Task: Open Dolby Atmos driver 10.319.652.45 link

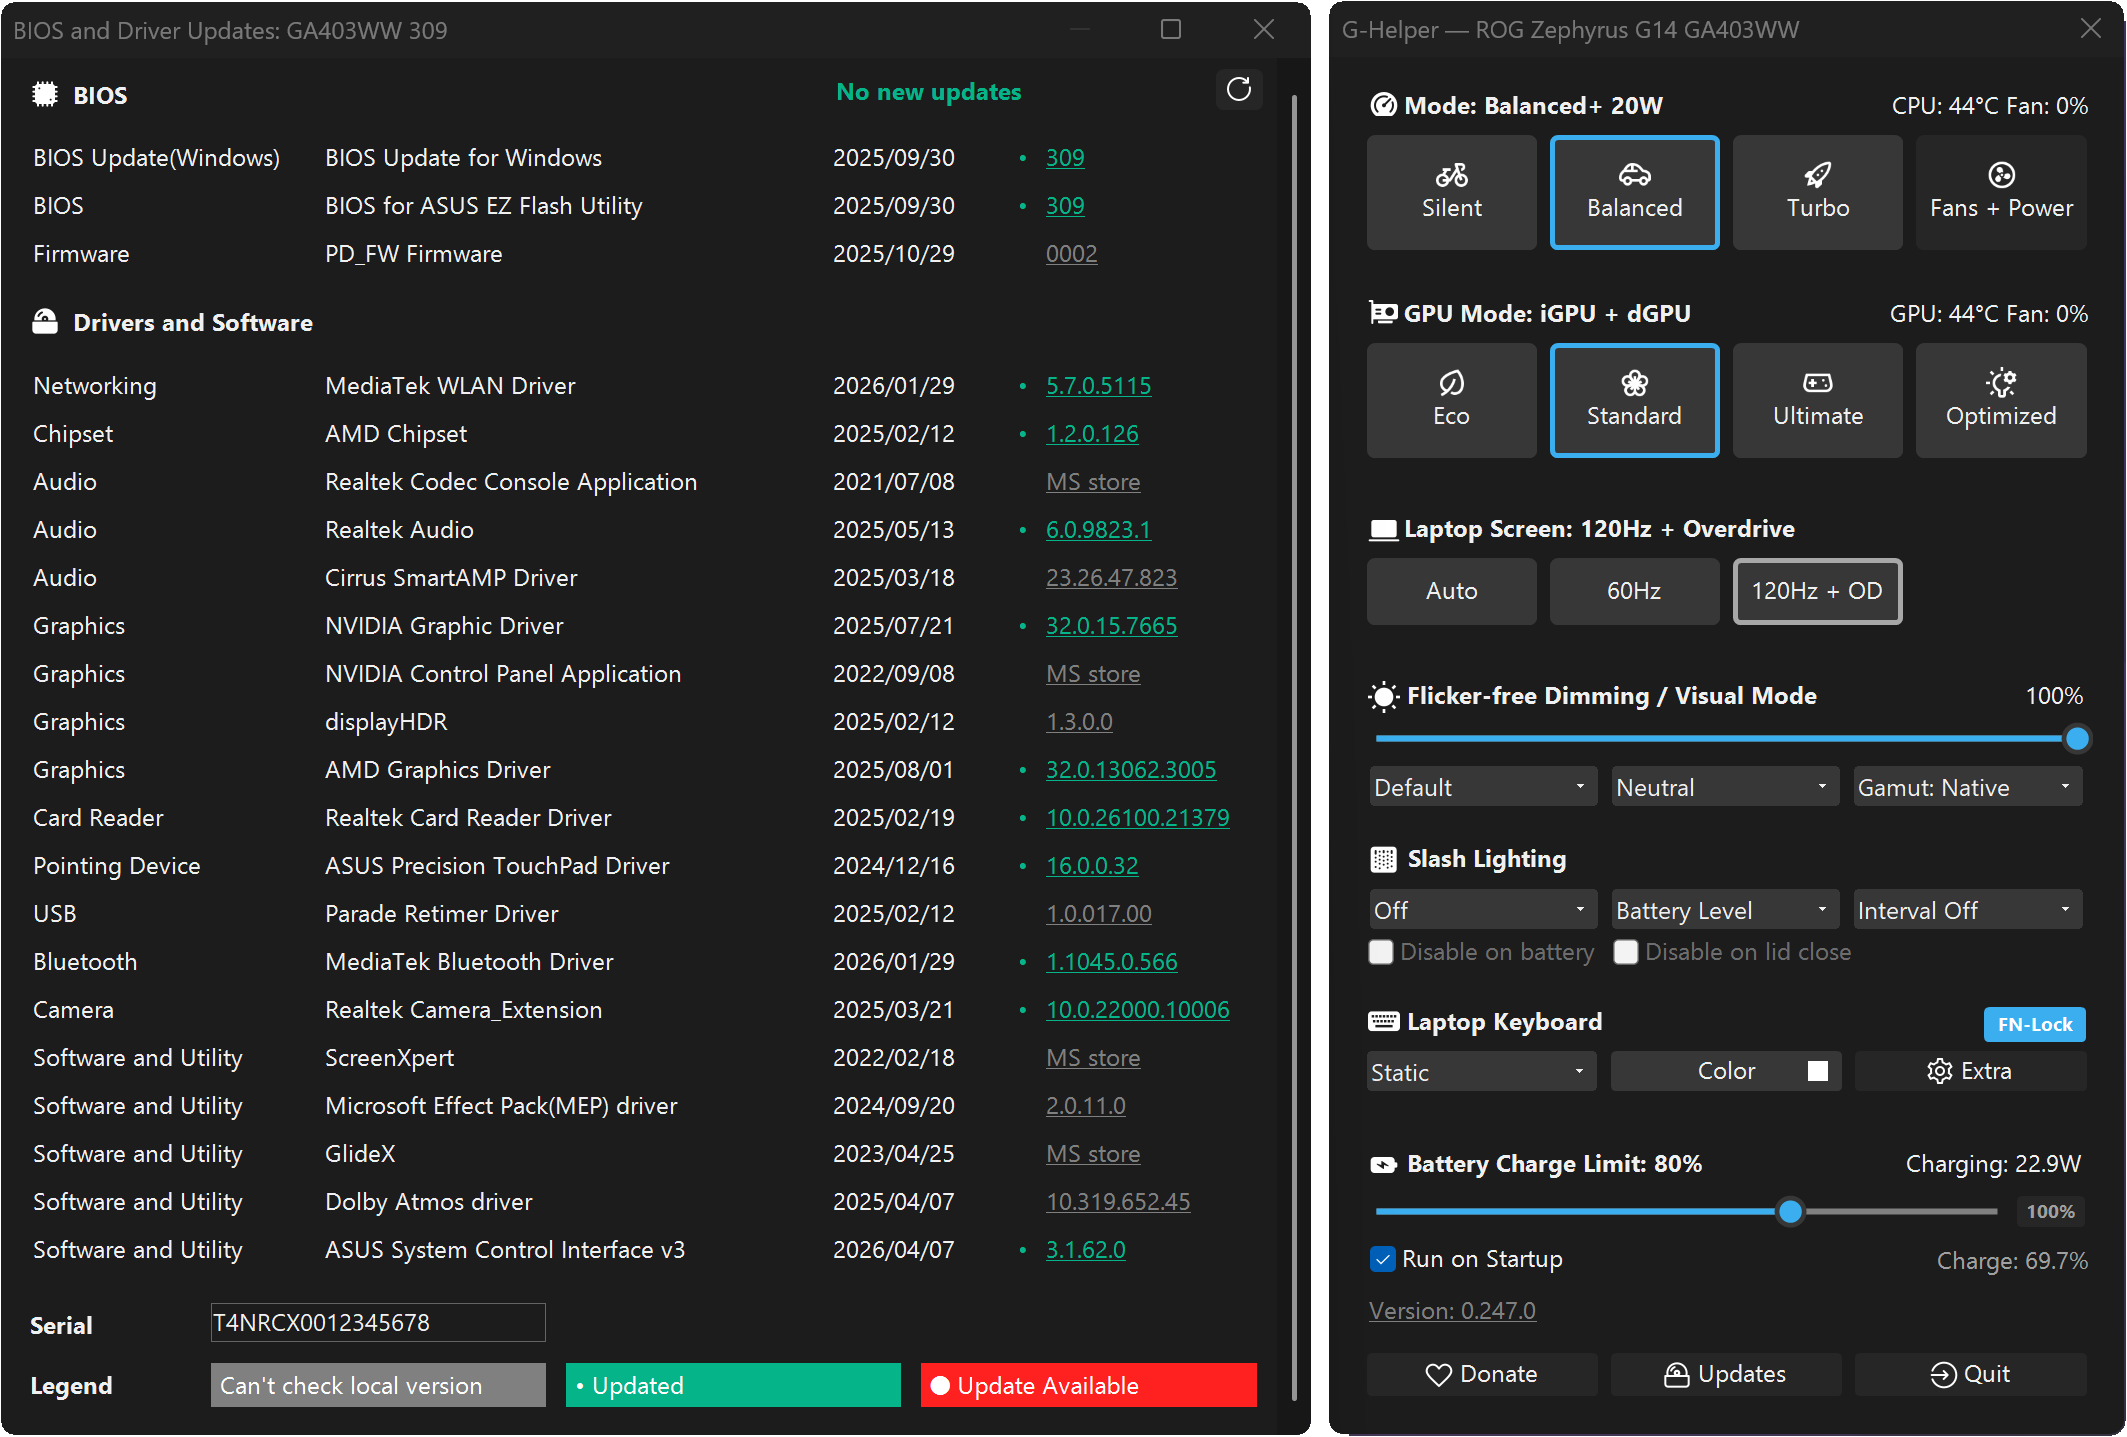Action: tap(1118, 1202)
